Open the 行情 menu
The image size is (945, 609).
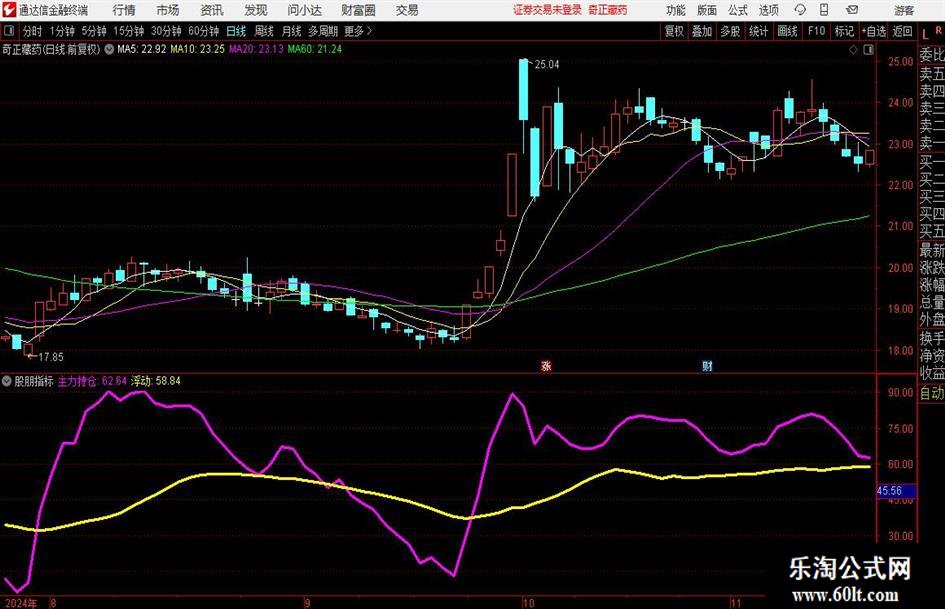pos(124,10)
